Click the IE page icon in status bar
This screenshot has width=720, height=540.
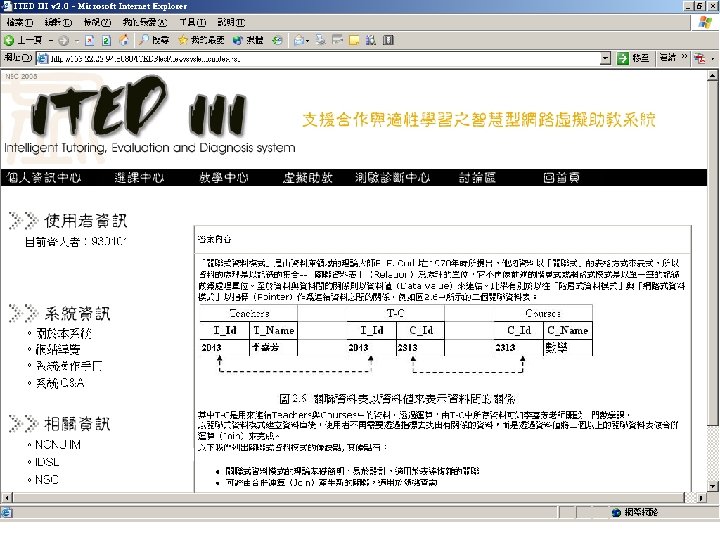pyautogui.click(x=7, y=512)
